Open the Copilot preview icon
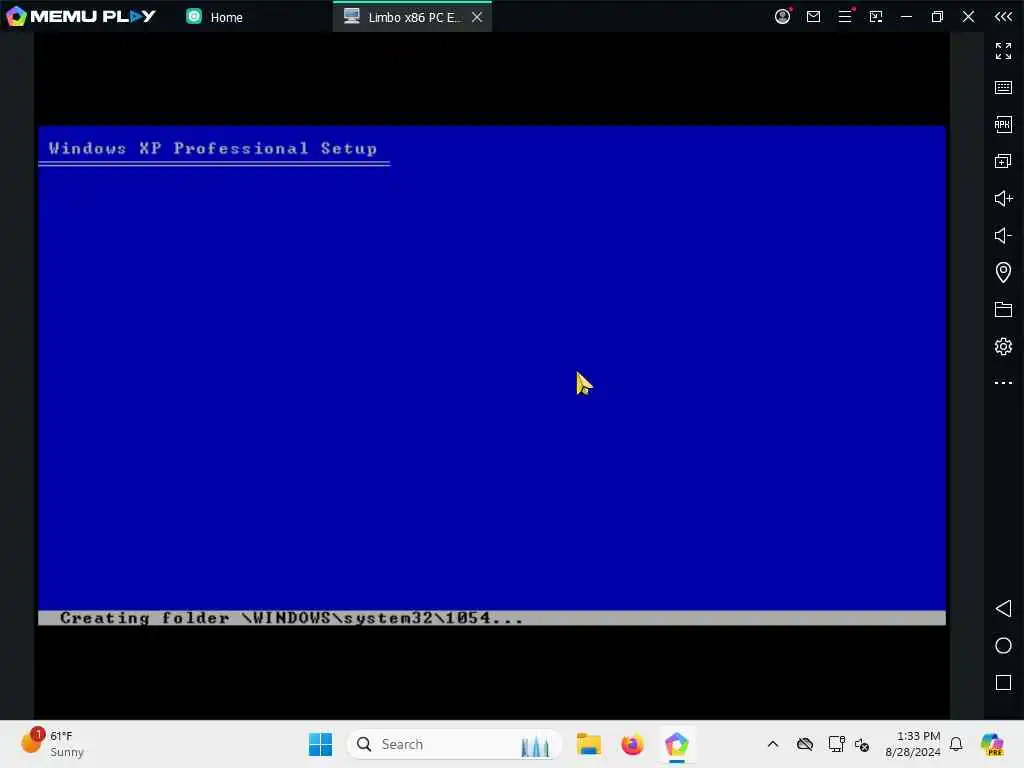 click(993, 744)
